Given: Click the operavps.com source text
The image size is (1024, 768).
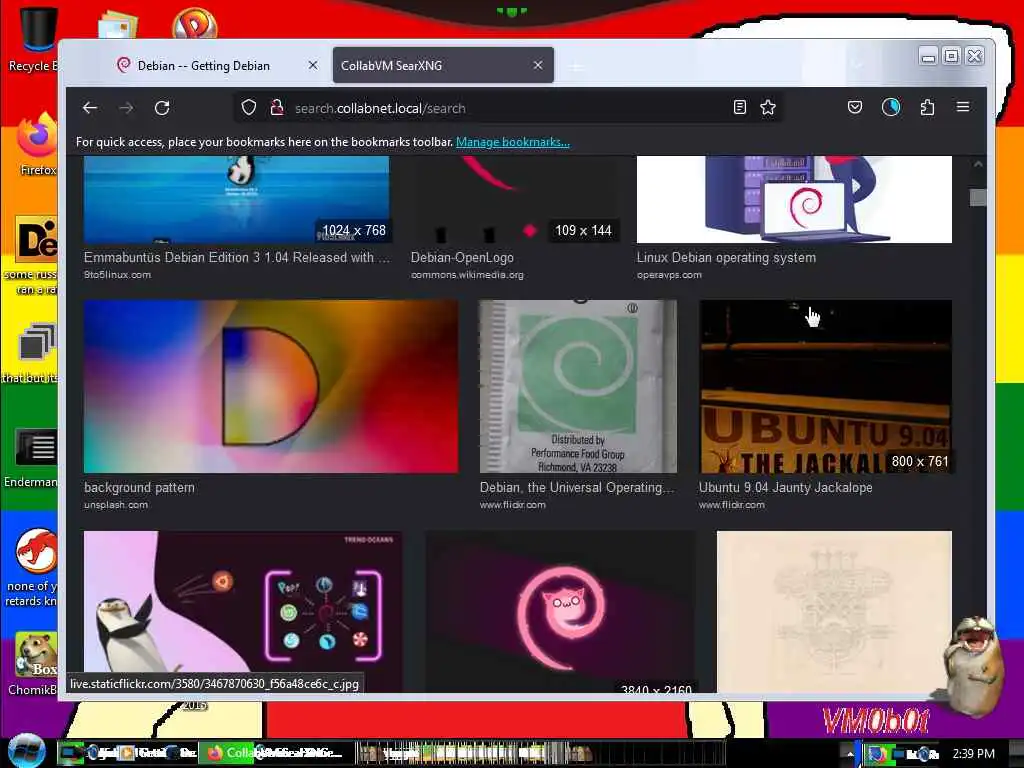Looking at the screenshot, I should point(669,275).
